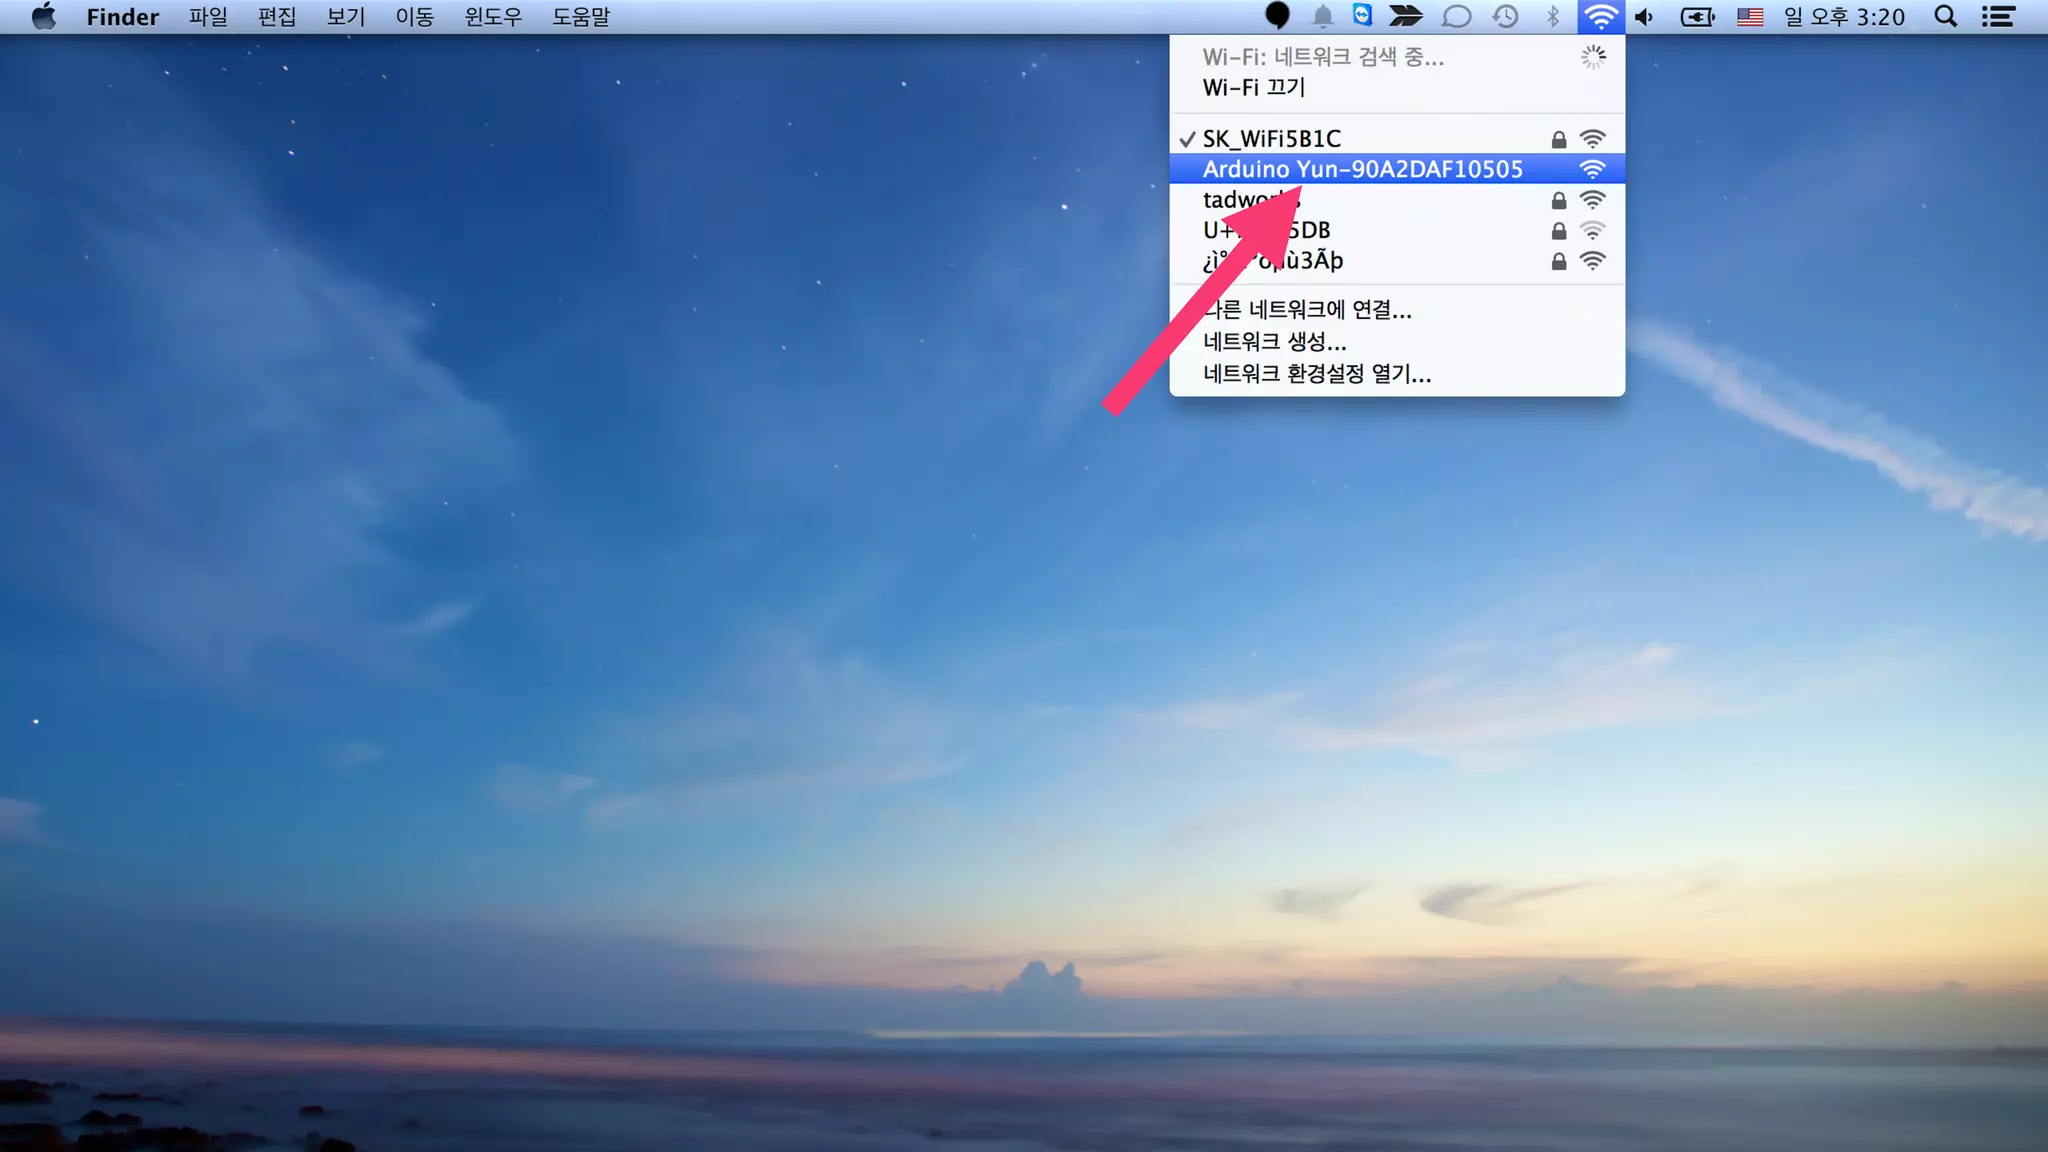Select Arduino Yun-90A2DAF10505 network
This screenshot has height=1152, width=2048.
pyautogui.click(x=1362, y=169)
